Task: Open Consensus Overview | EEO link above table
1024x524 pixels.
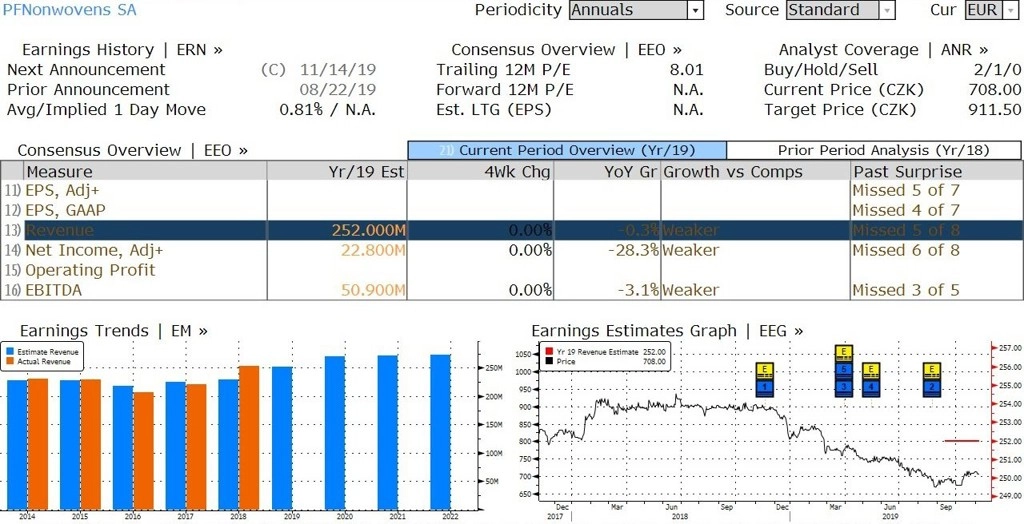Action: tap(133, 150)
